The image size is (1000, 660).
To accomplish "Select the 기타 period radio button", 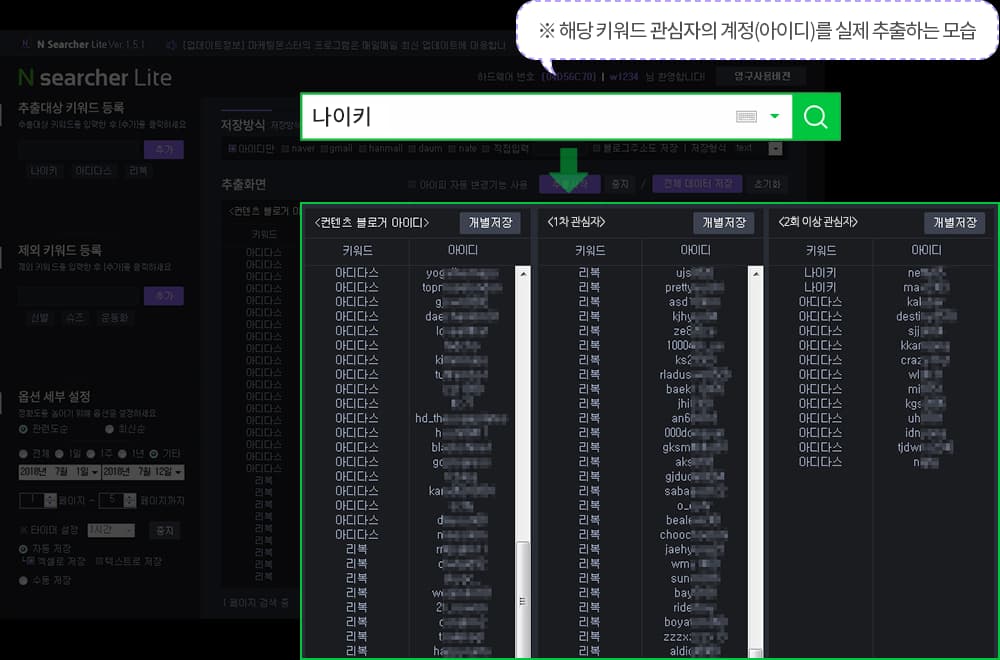I will click(154, 454).
